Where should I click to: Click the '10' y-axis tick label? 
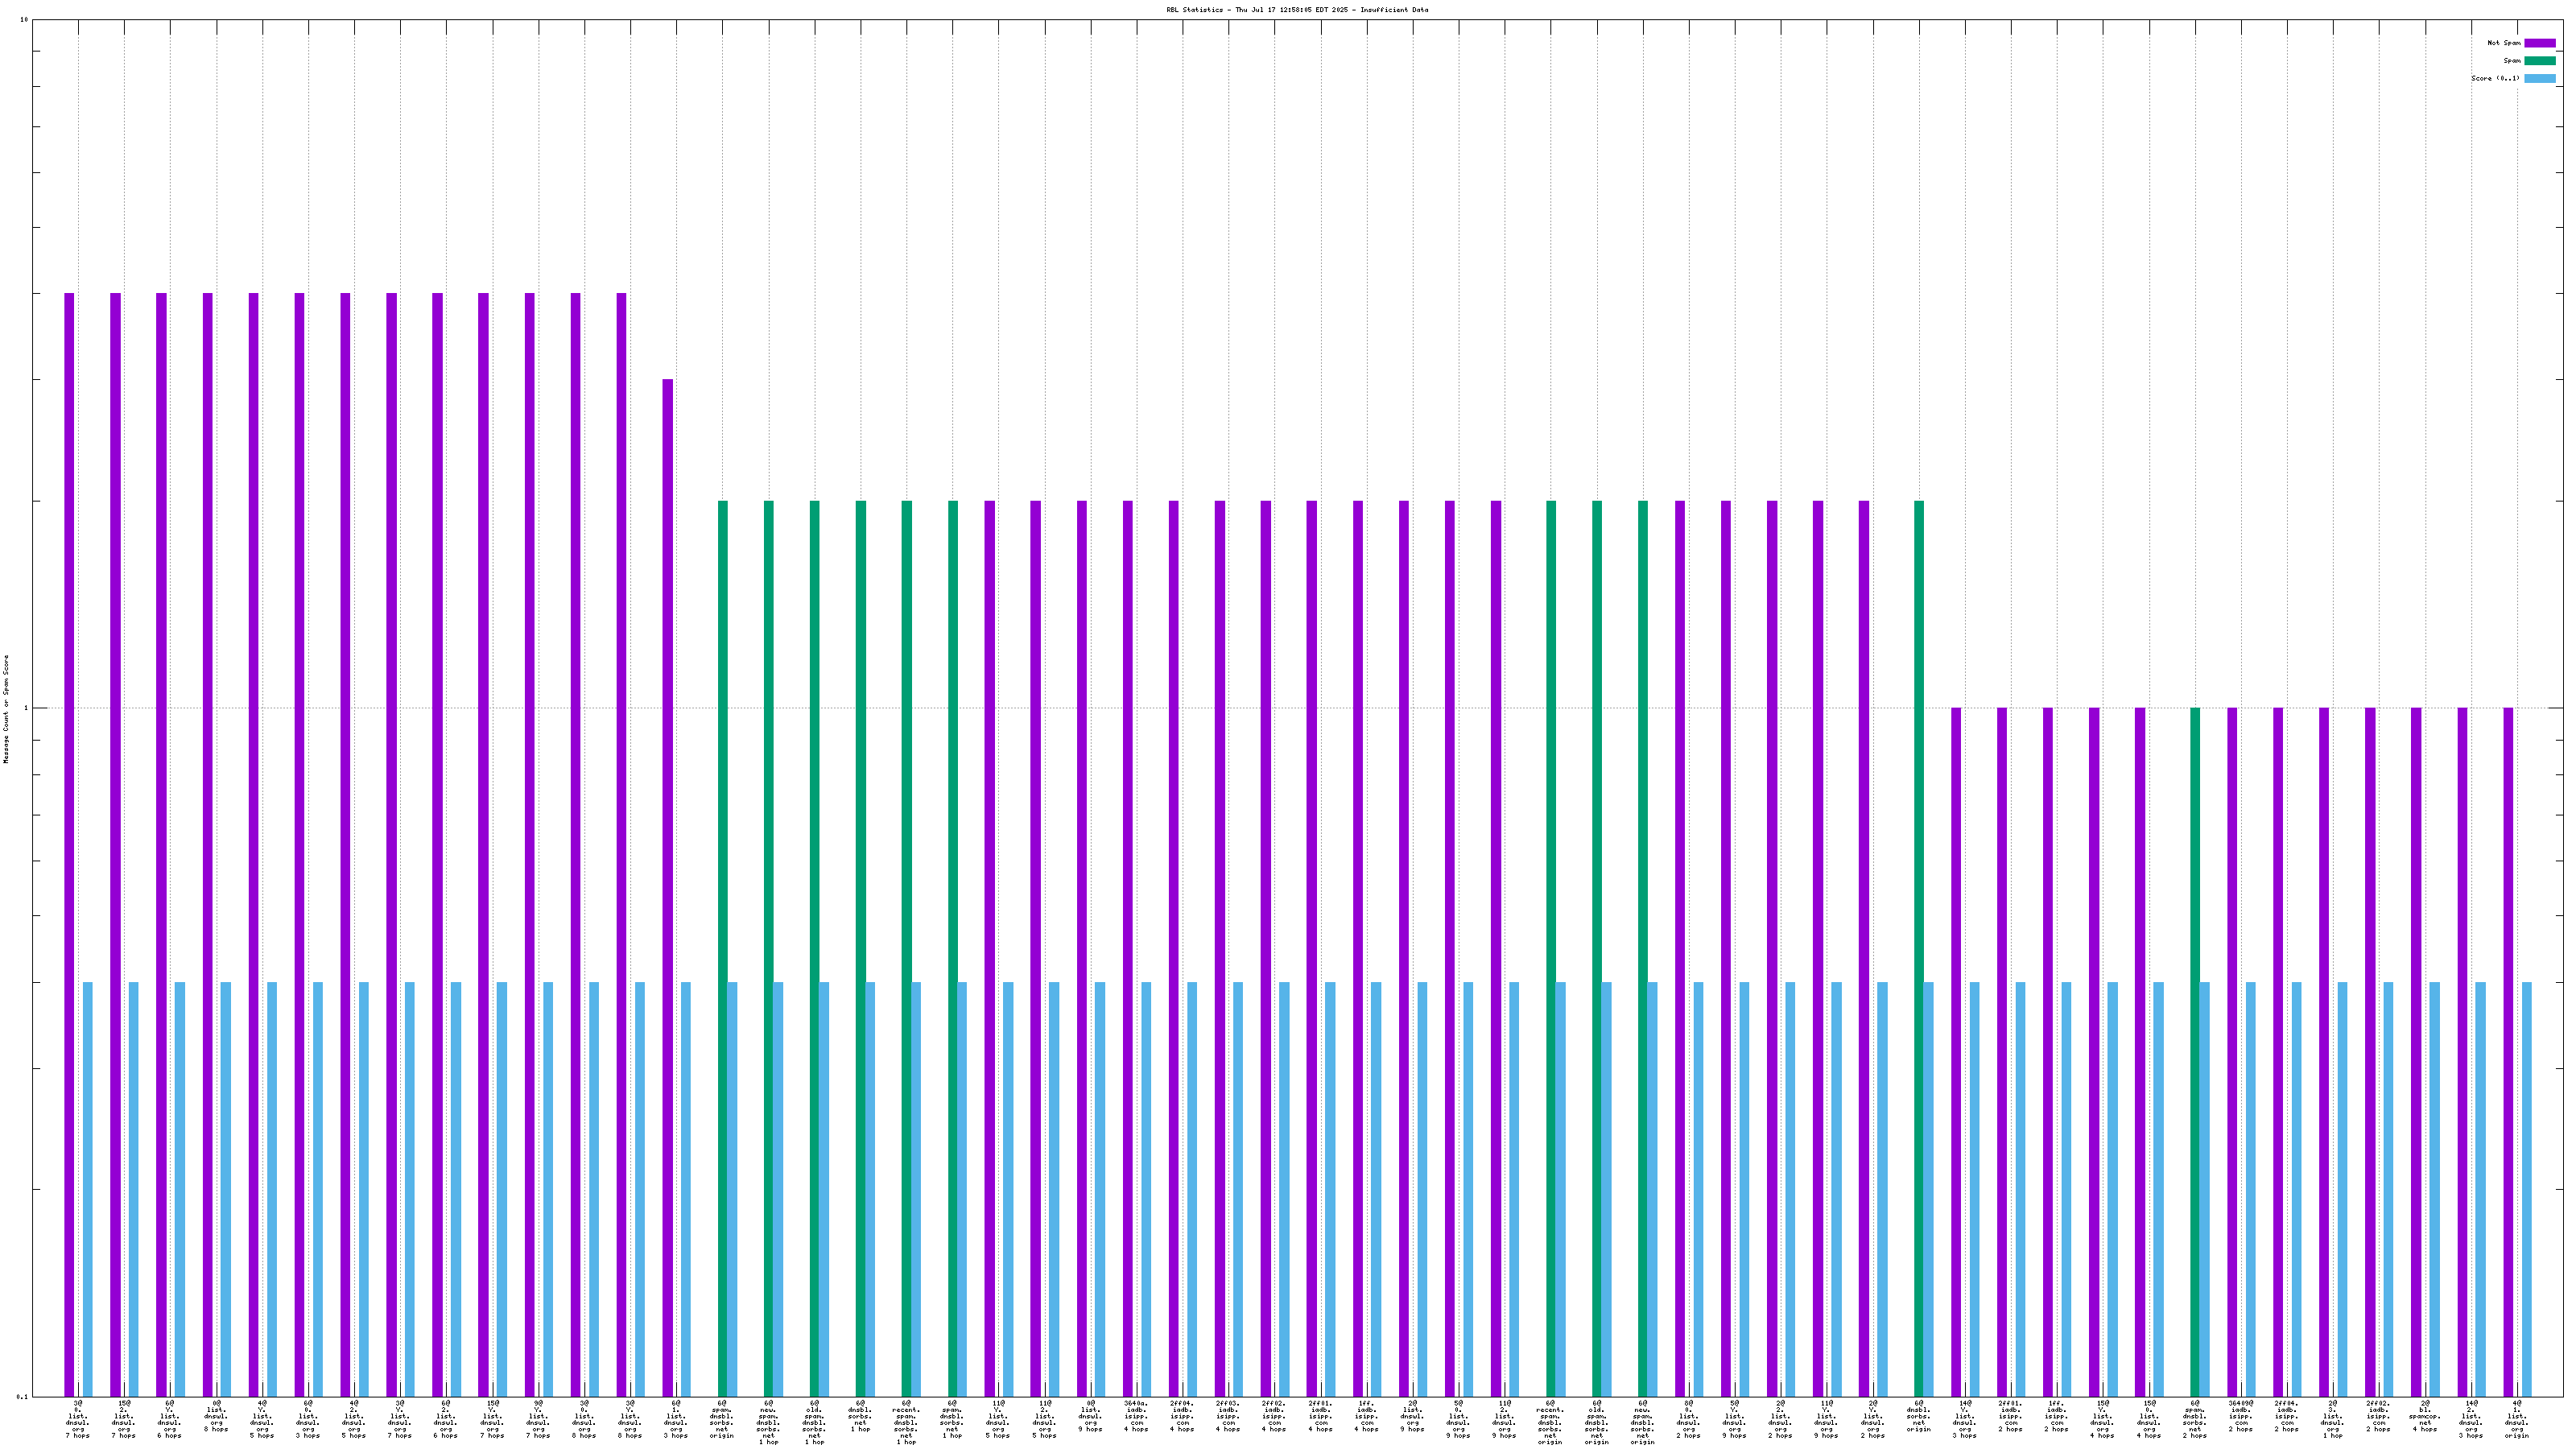pyautogui.click(x=24, y=20)
